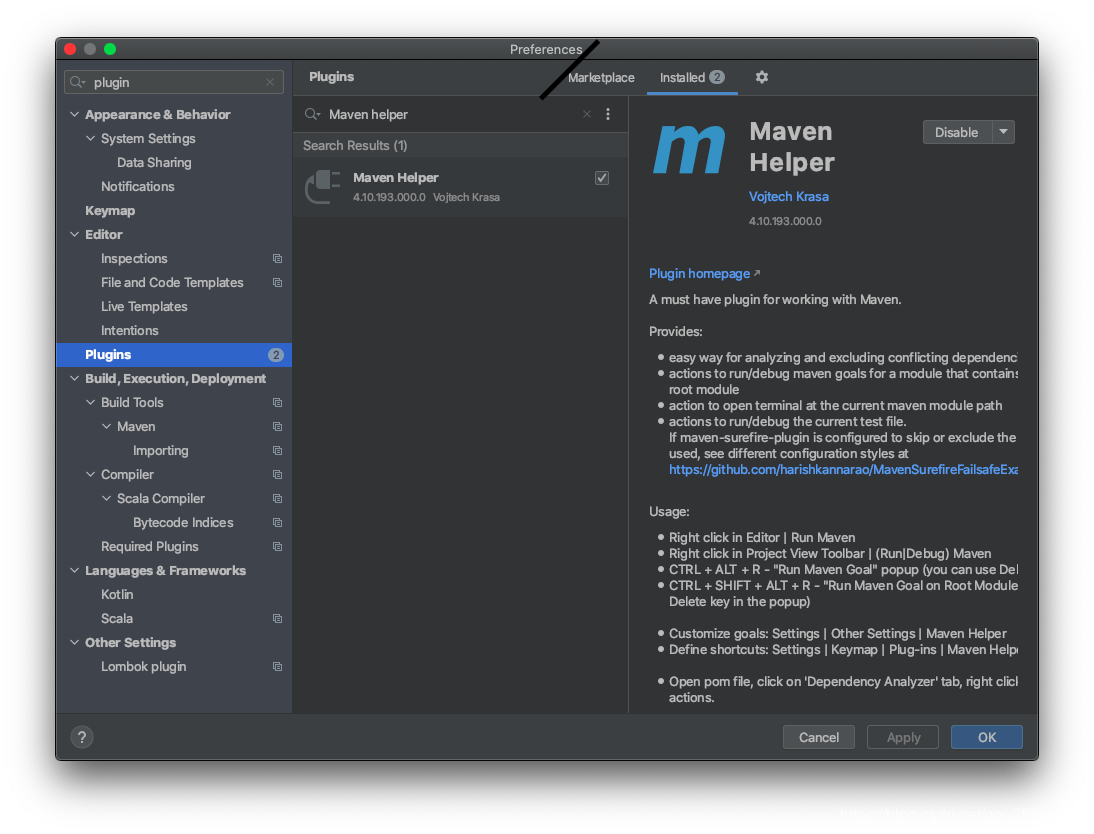Collapse the Maven tree node
The image size is (1094, 834).
tap(106, 426)
